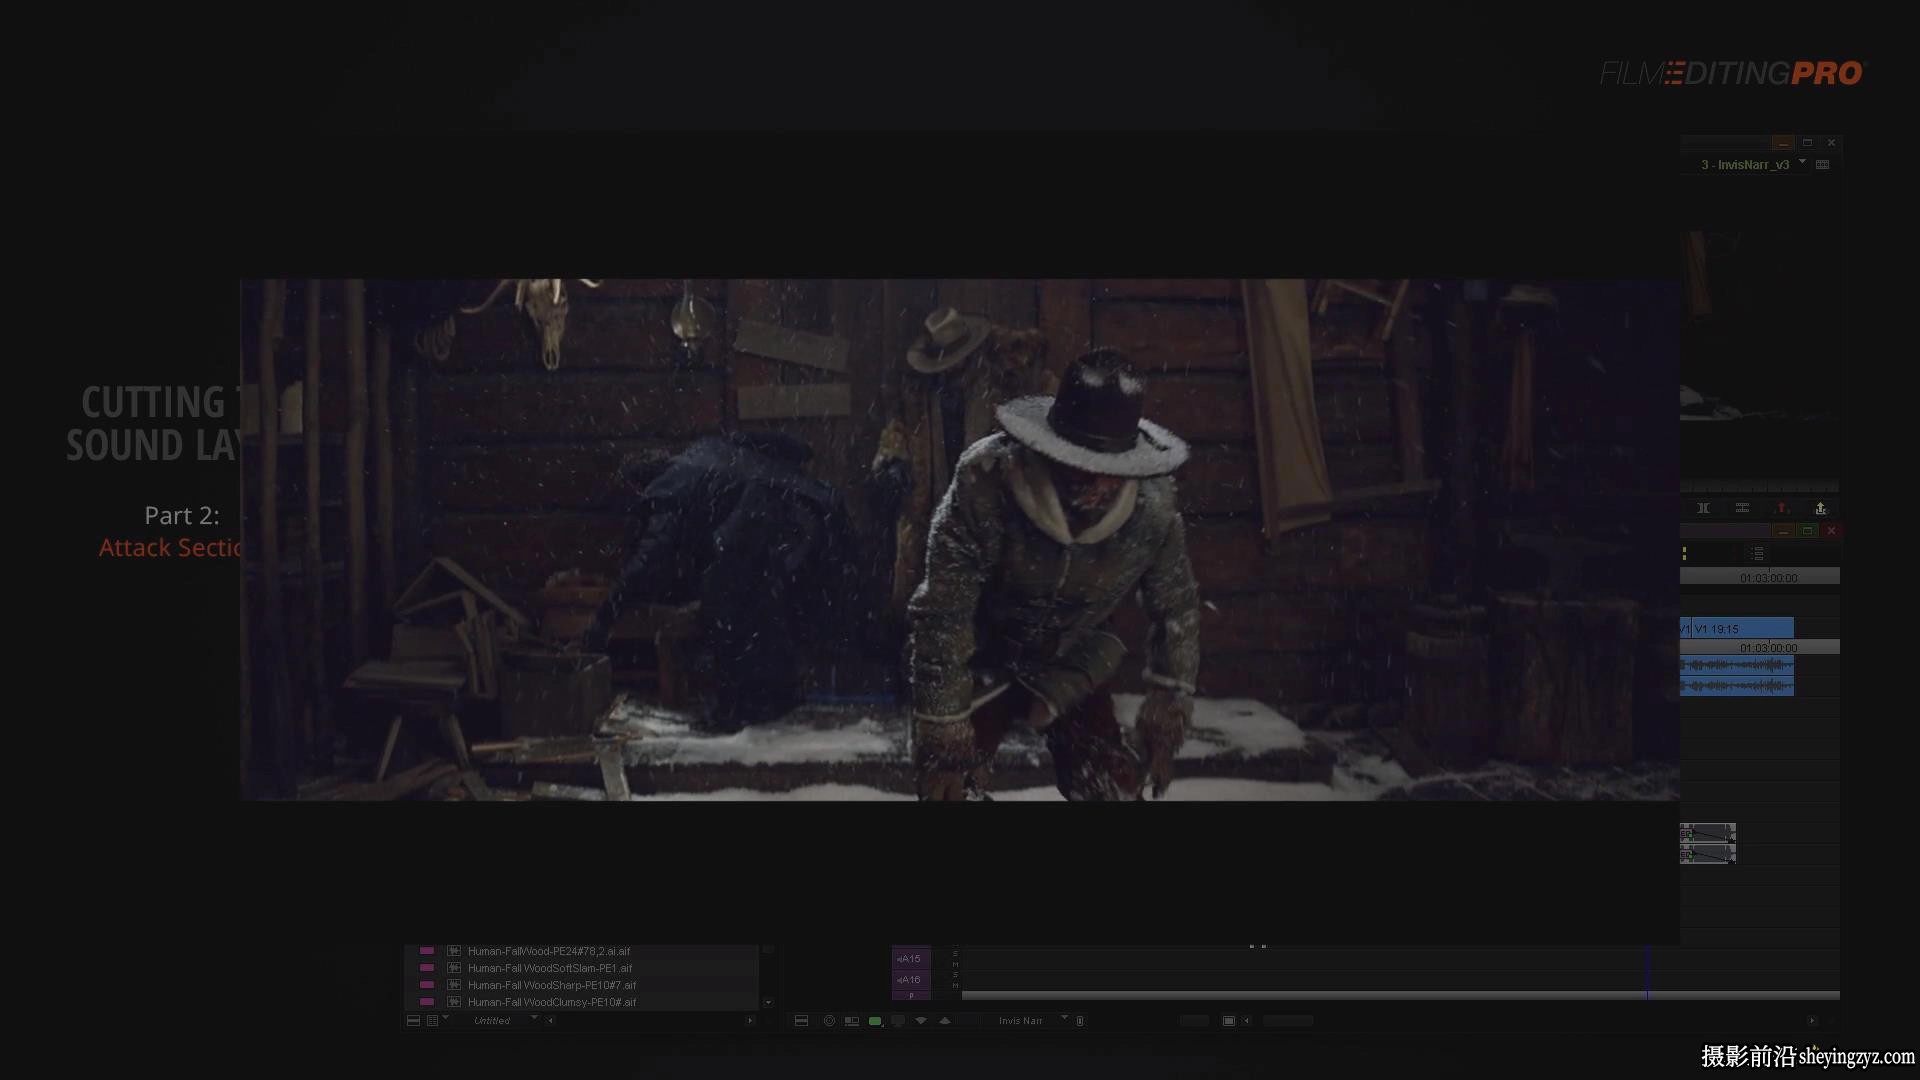The width and height of the screenshot is (1920, 1080).
Task: Click purple color label of WoodSharp-PE10#7.aif
Action: [x=427, y=985]
